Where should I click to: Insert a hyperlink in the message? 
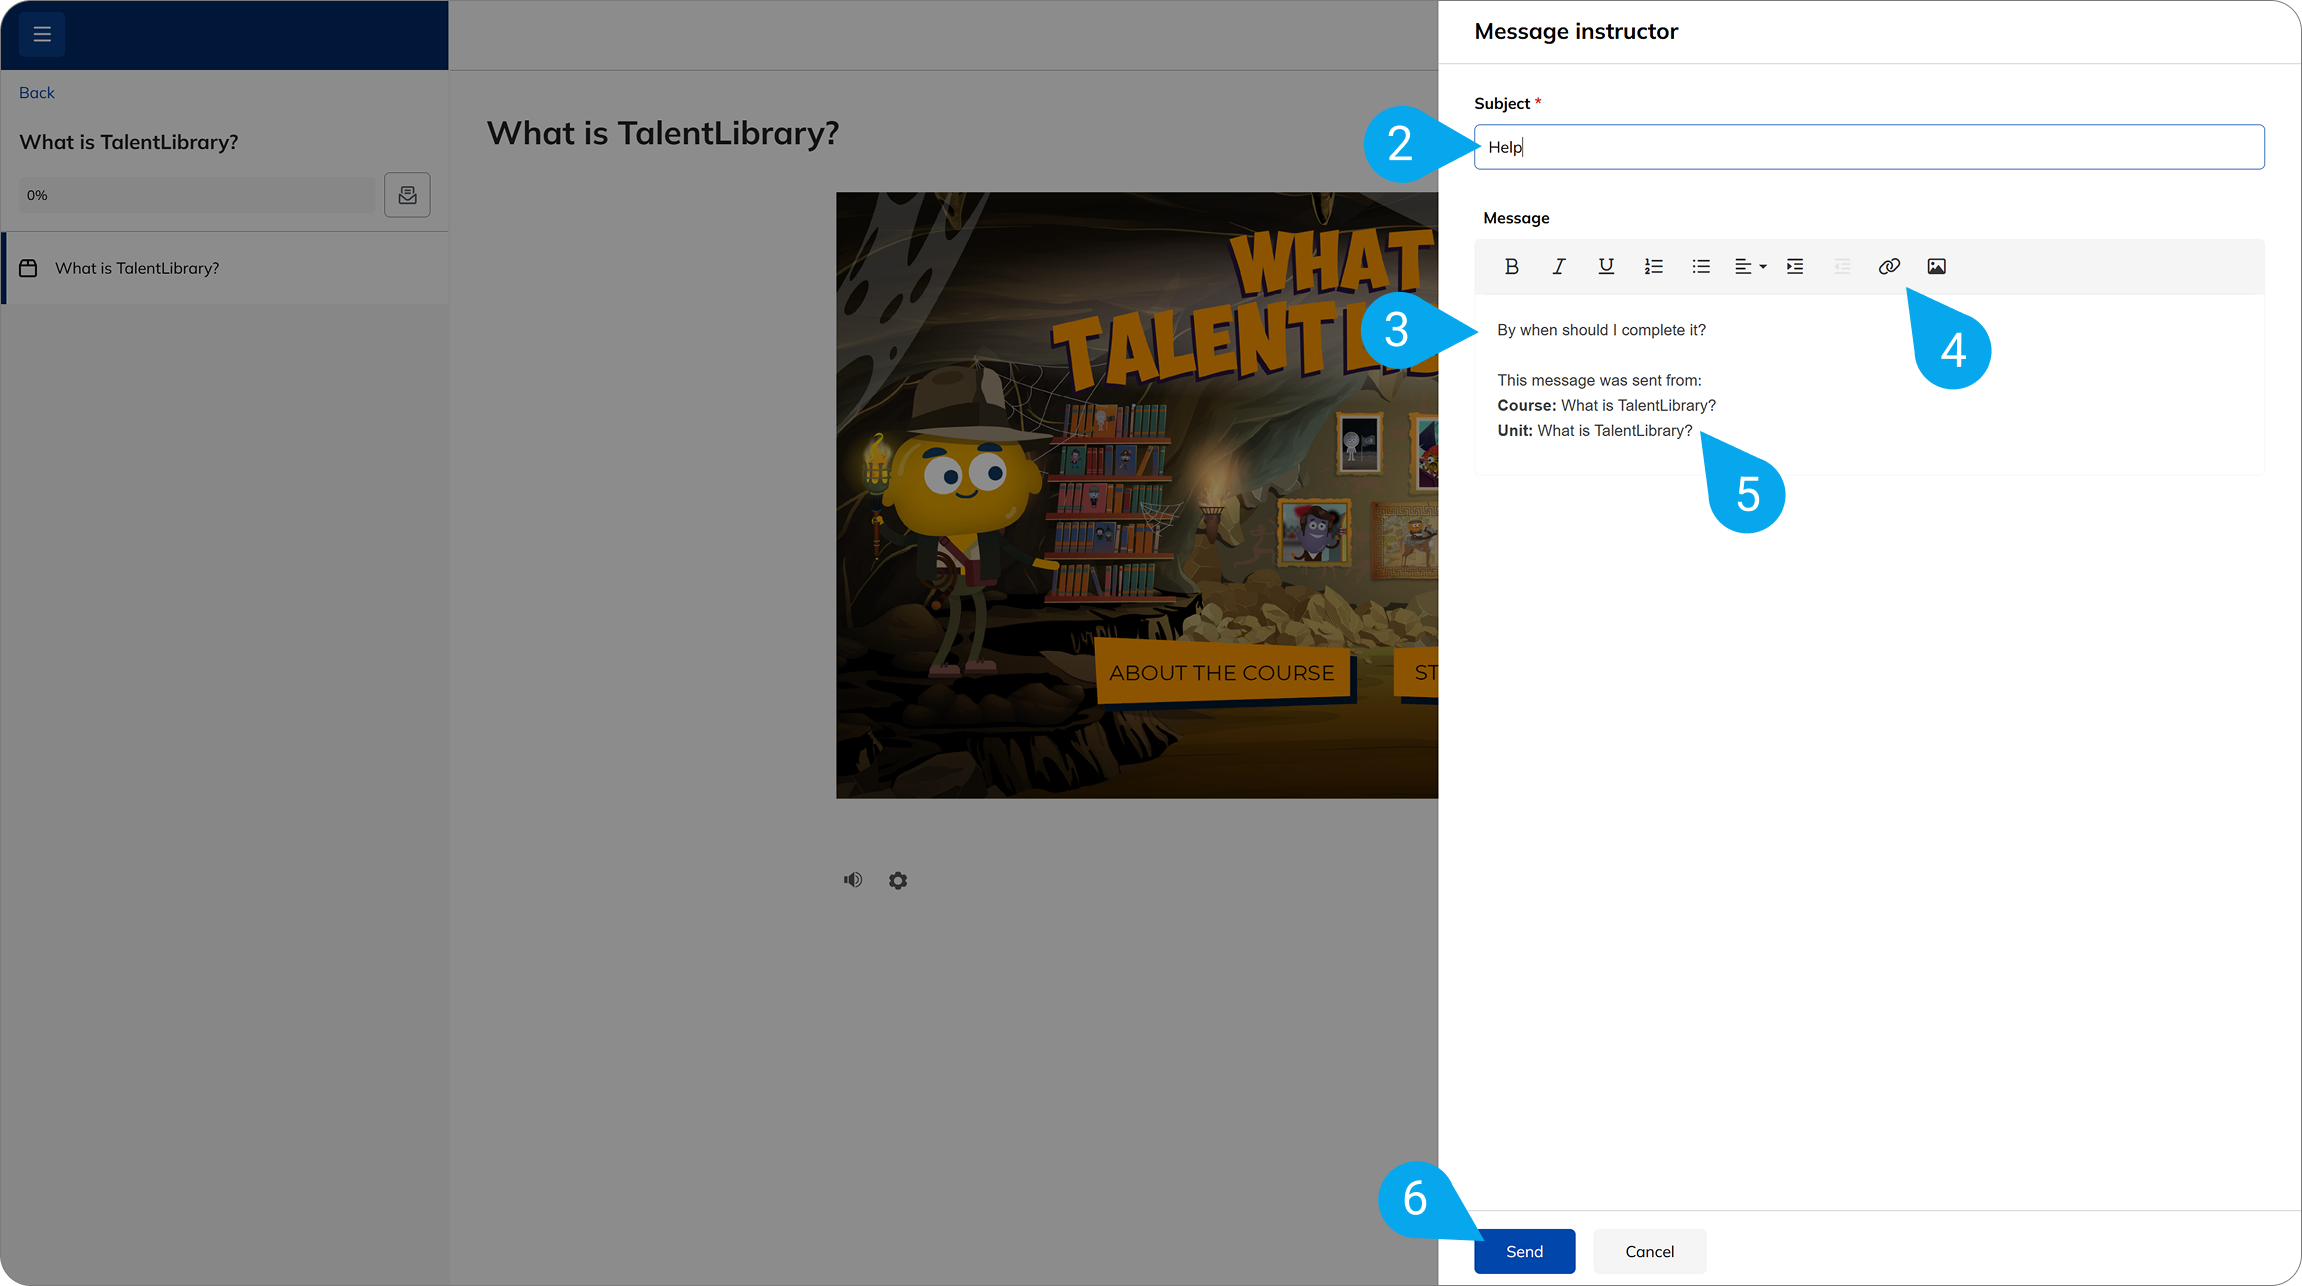[x=1888, y=266]
